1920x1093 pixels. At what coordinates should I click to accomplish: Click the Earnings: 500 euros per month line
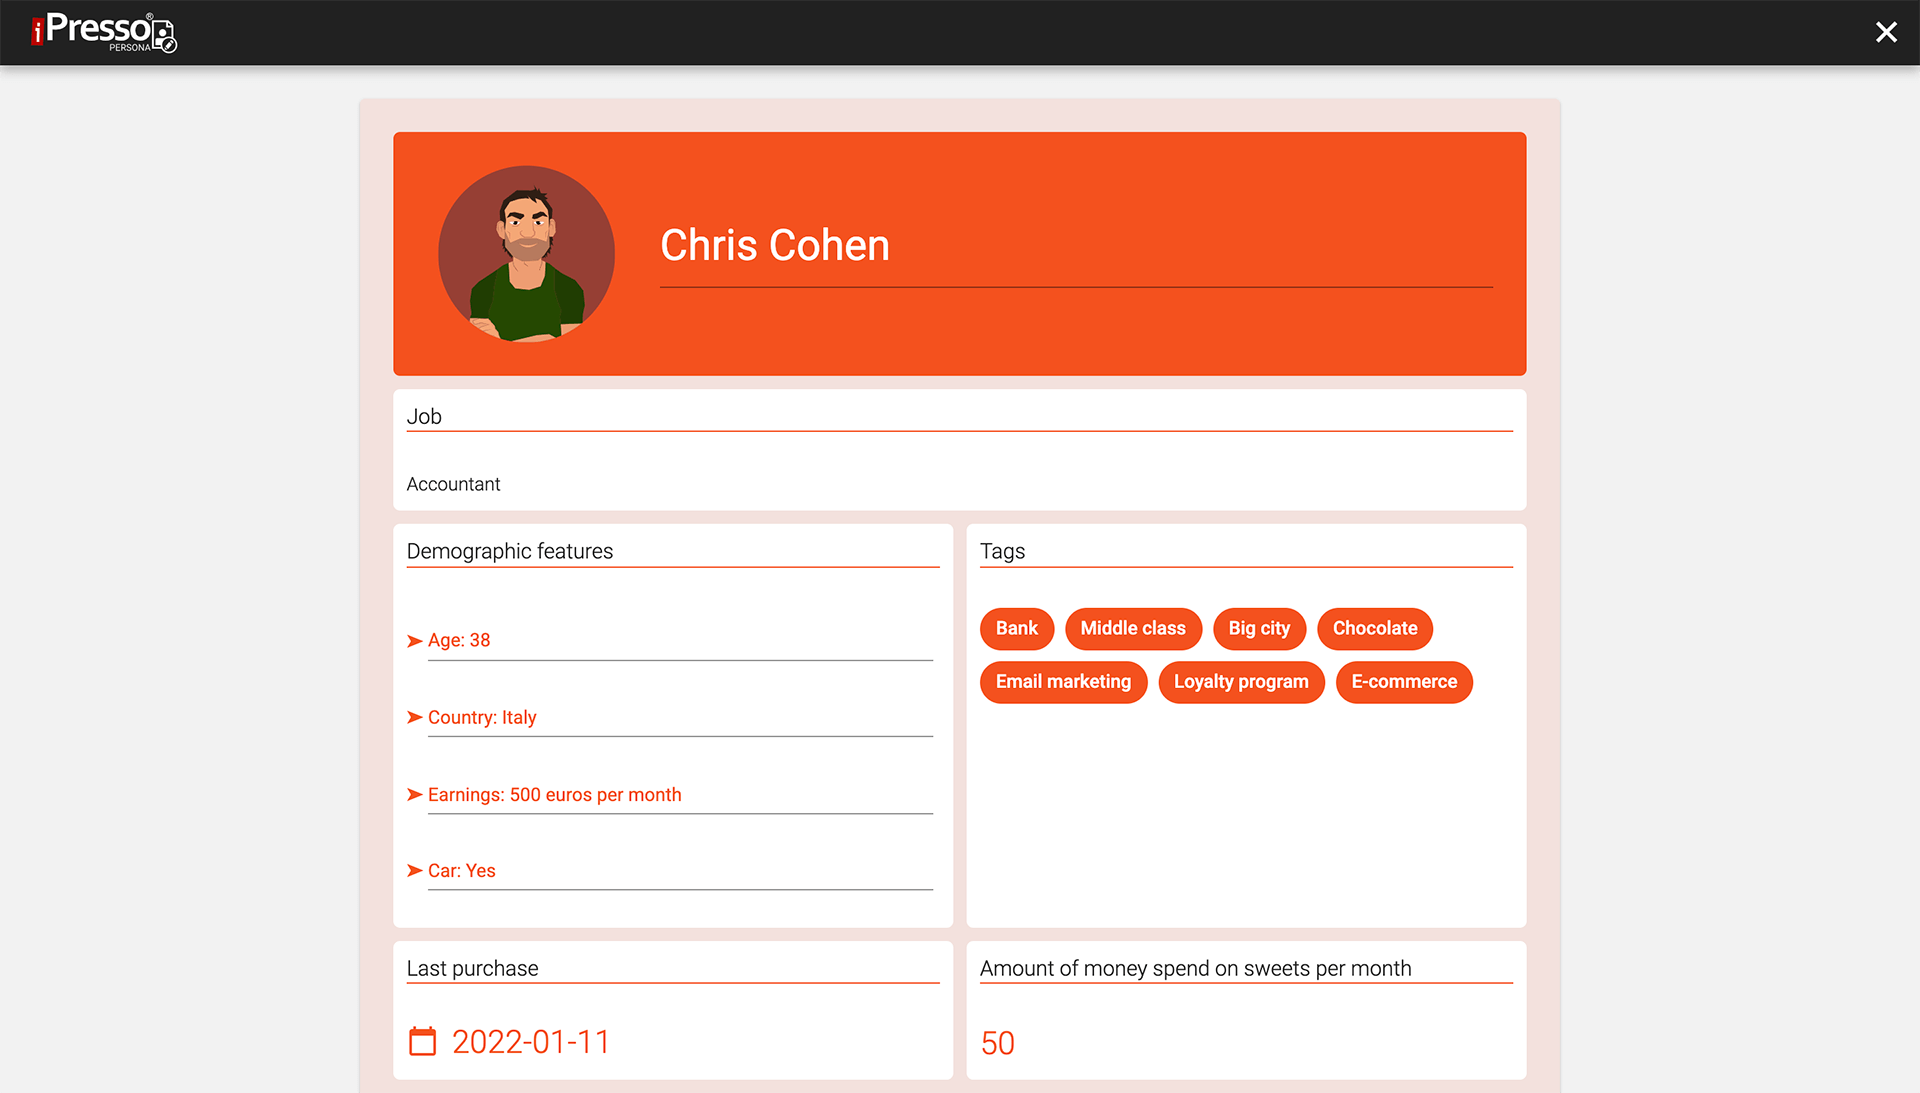[554, 795]
